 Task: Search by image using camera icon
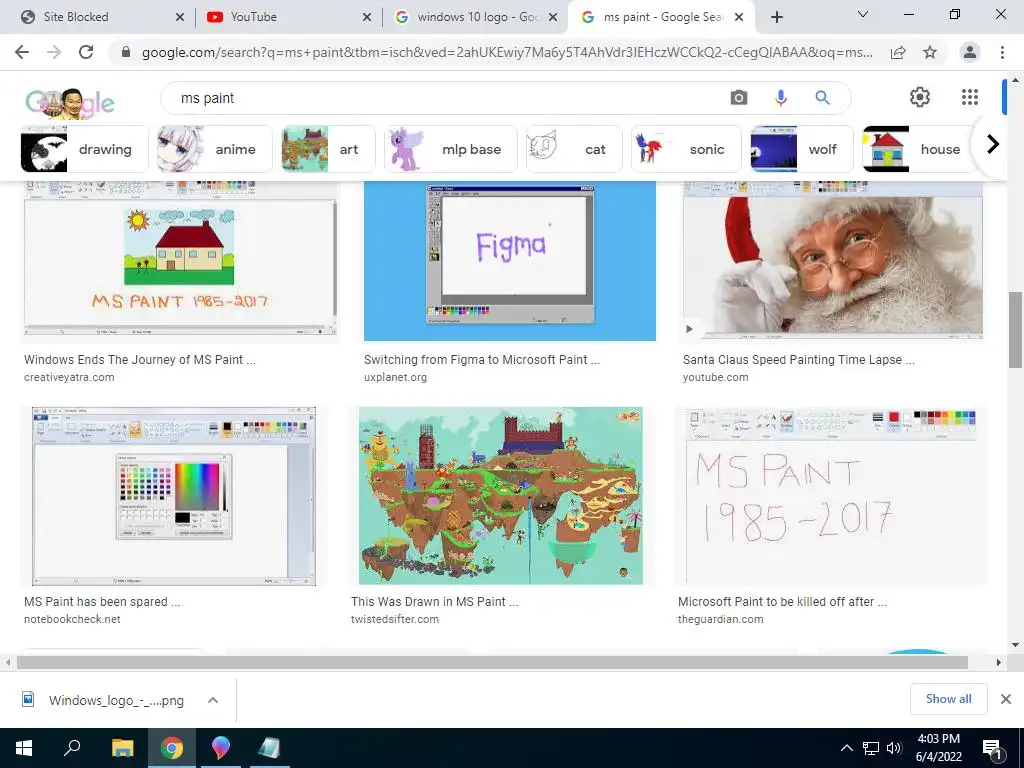739,98
